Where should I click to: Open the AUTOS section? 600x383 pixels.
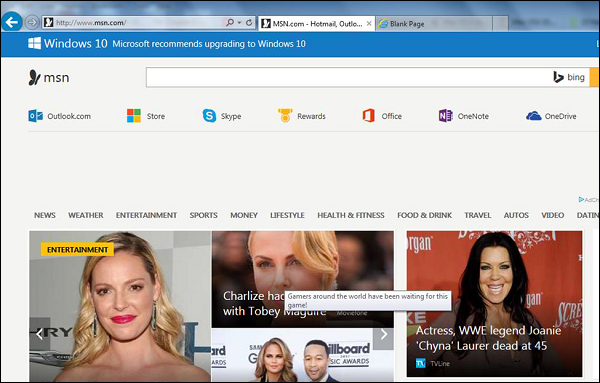click(x=516, y=215)
